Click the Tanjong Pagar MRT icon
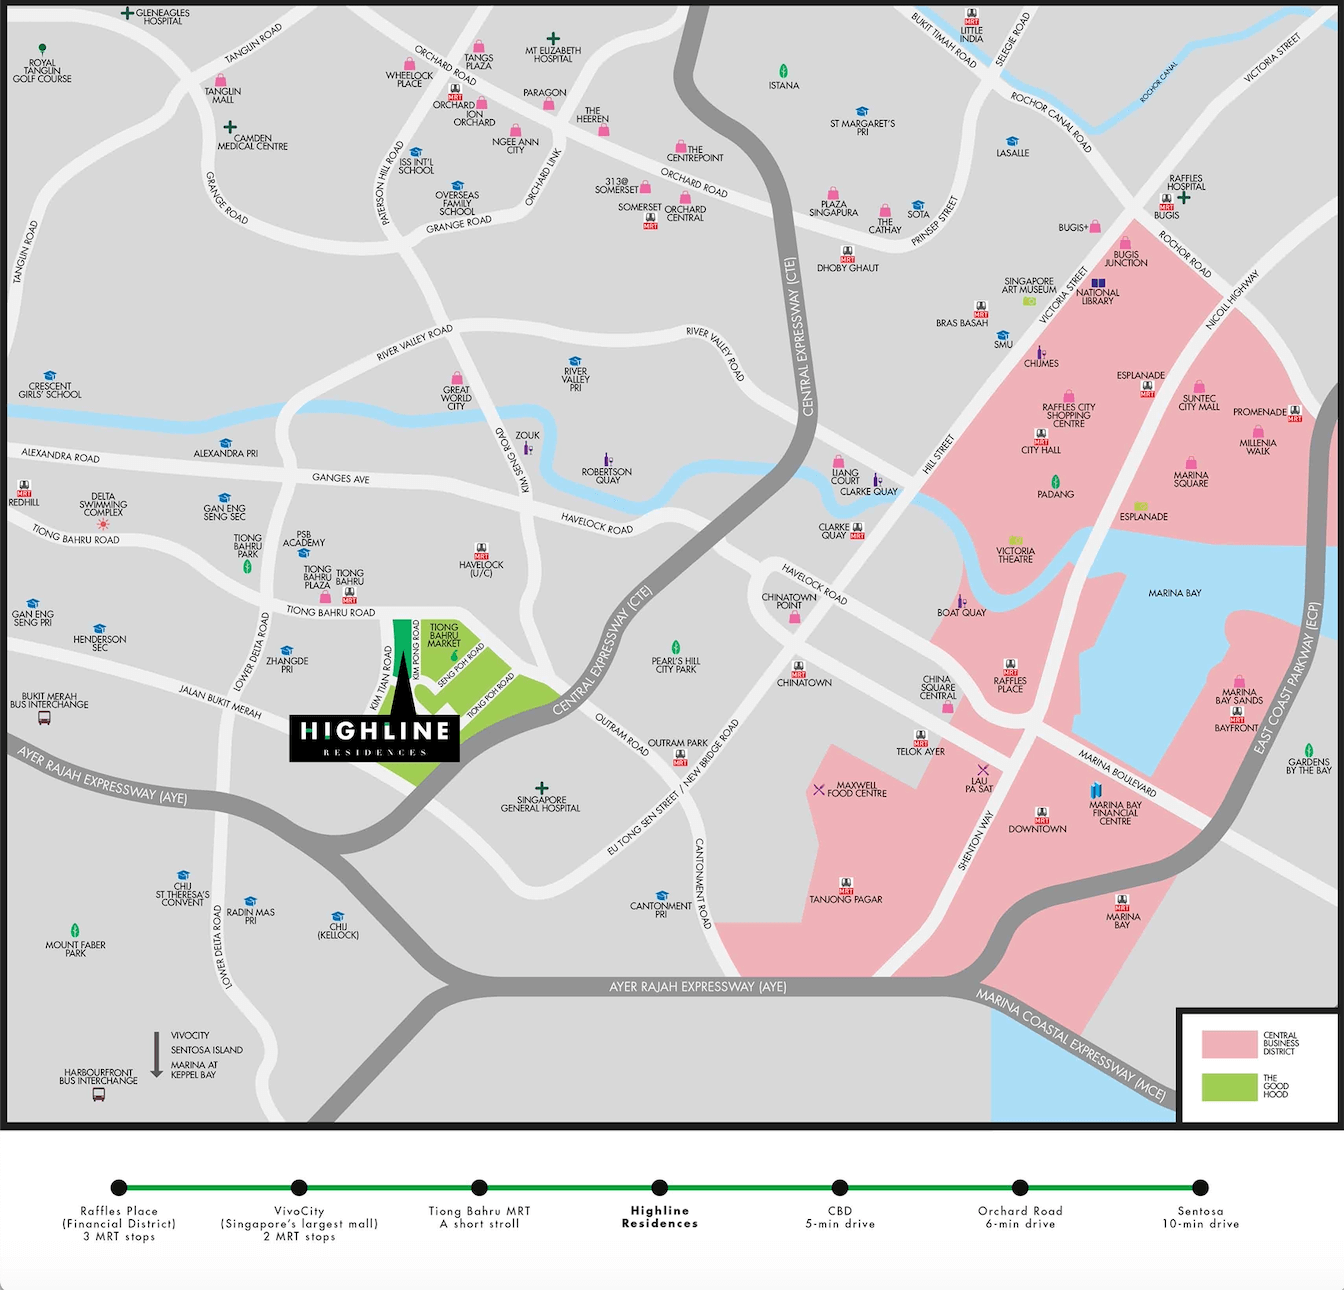The height and width of the screenshot is (1290, 1344). (x=846, y=886)
